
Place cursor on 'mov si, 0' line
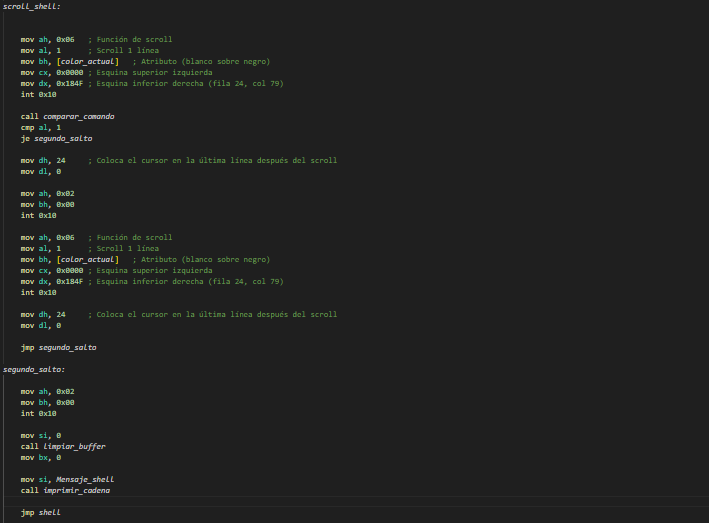coord(41,435)
